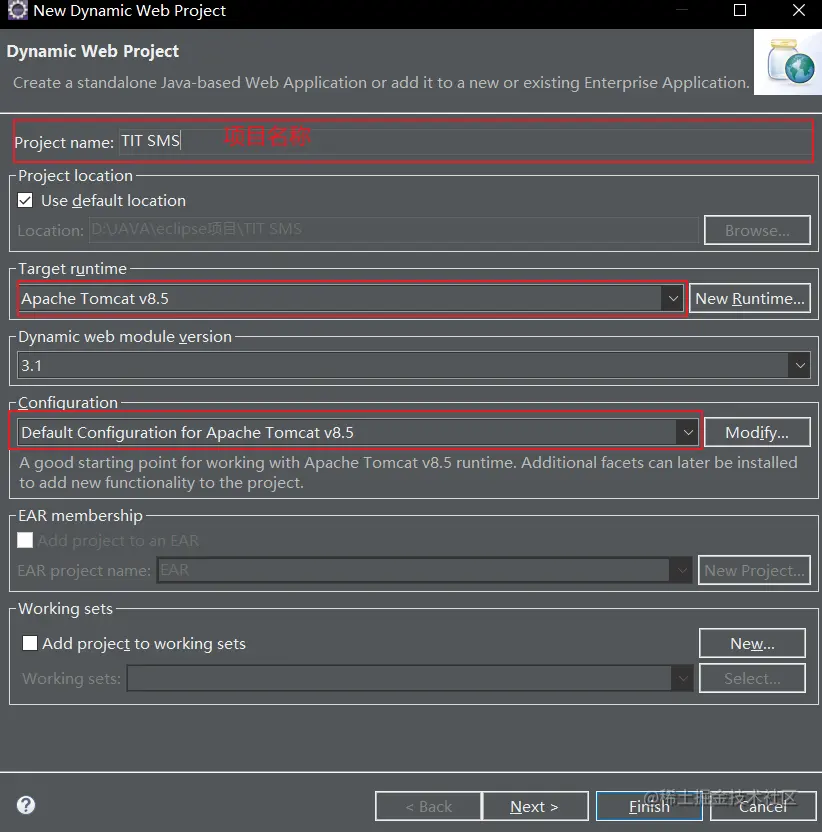Click the web project jar globe image
Image resolution: width=822 pixels, height=832 pixels.
[x=790, y=62]
